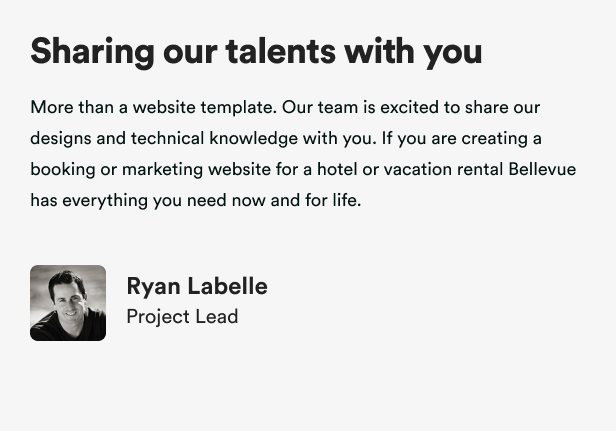Image resolution: width=616 pixels, height=431 pixels.
Task: Select the name Ryan Labelle
Action: click(x=197, y=286)
